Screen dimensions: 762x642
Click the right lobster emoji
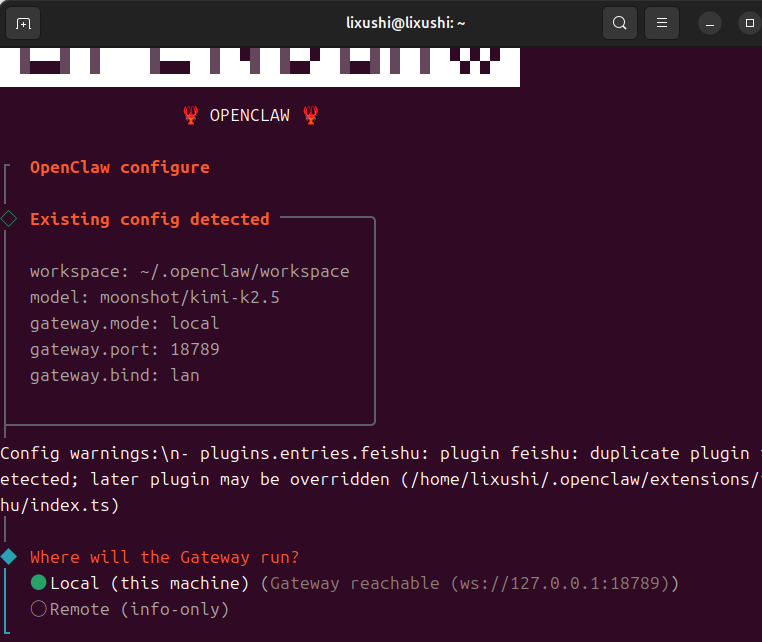click(311, 116)
